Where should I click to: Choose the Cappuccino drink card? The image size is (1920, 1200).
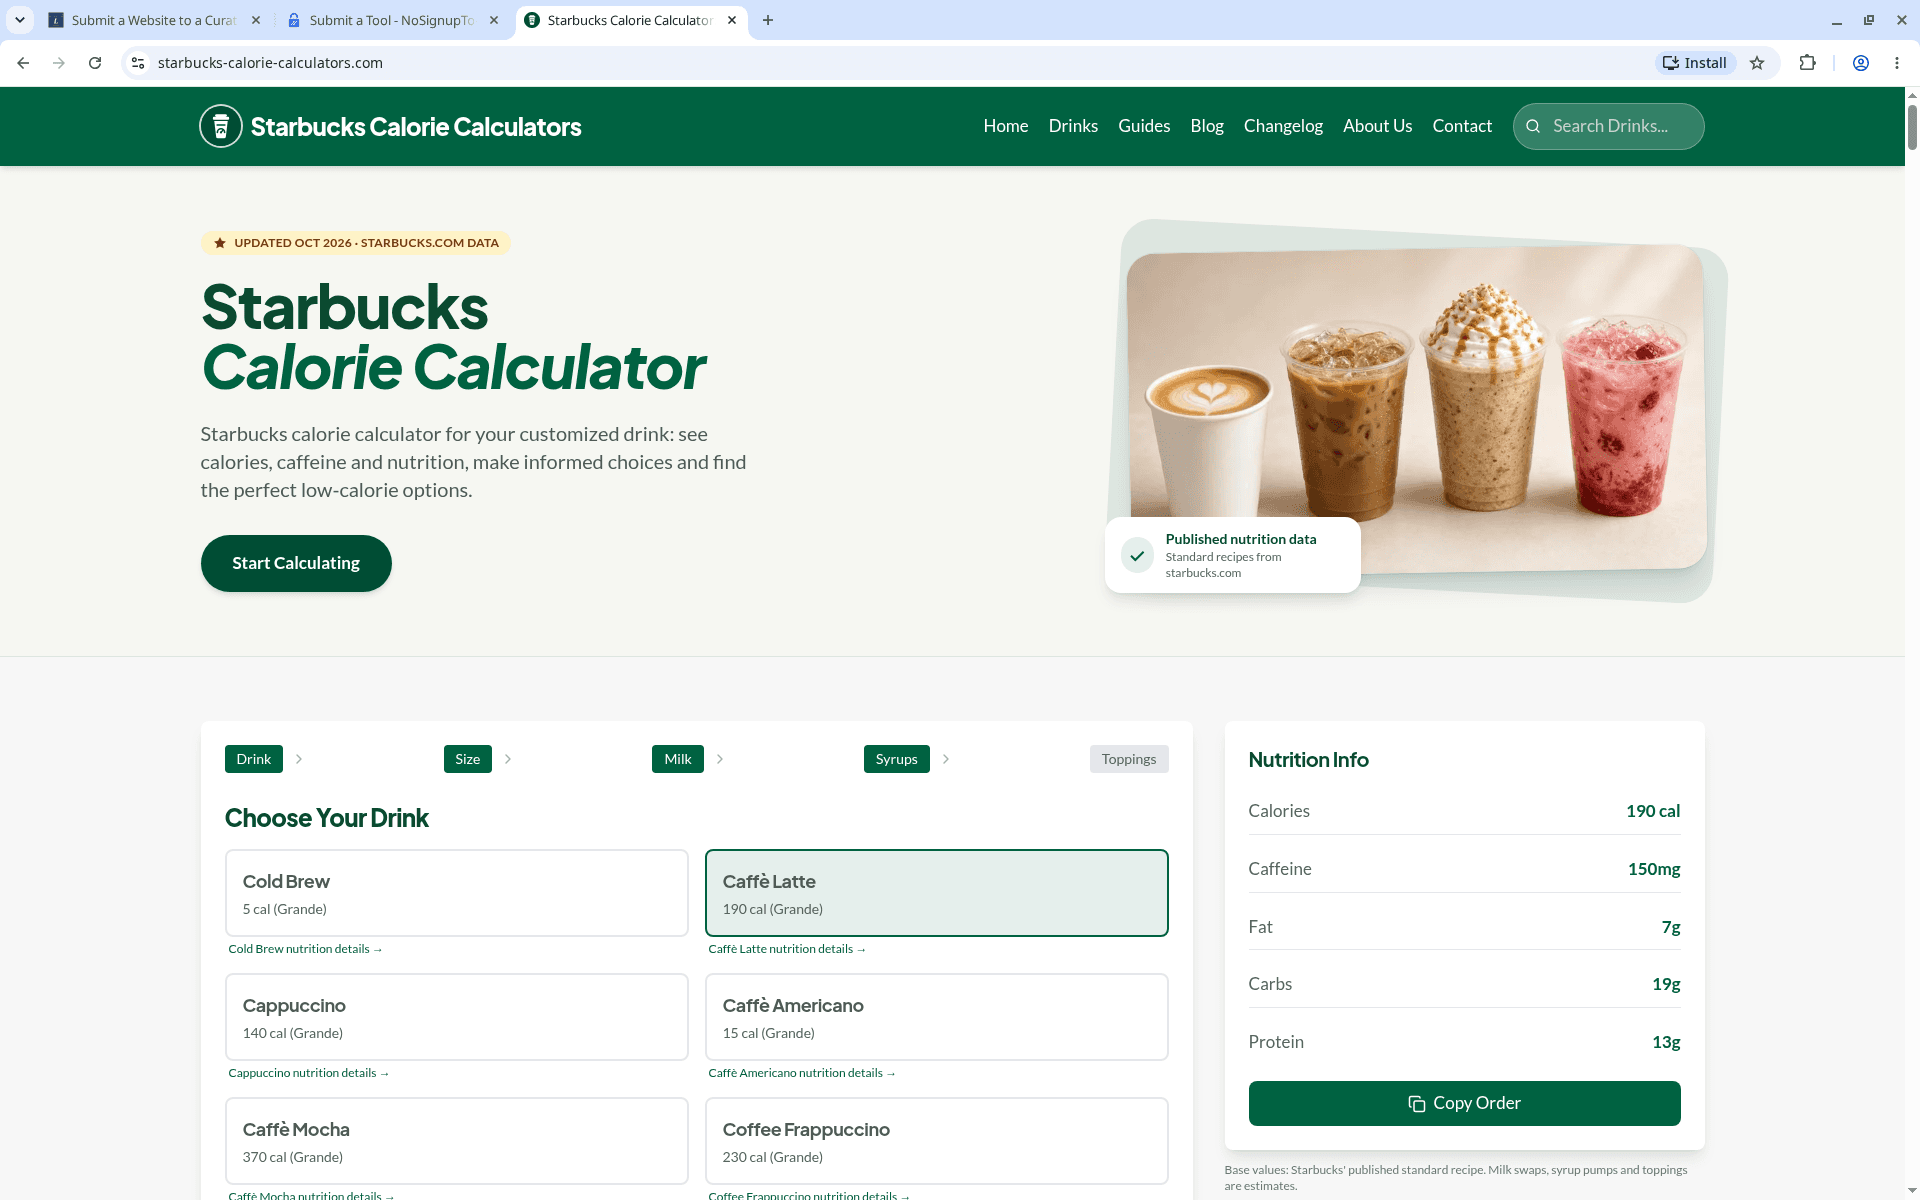[457, 1017]
